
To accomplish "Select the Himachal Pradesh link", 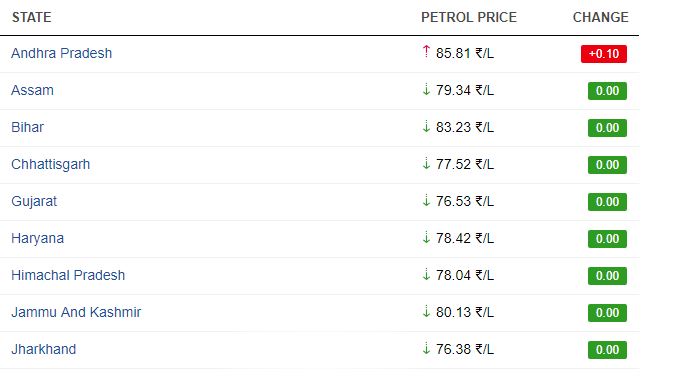I will [68, 275].
